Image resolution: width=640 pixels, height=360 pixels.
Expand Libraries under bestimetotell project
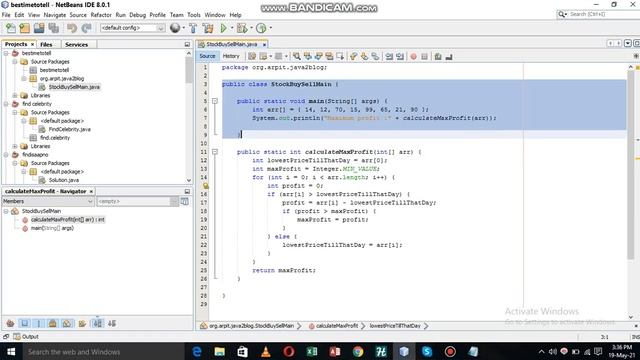click(15, 96)
